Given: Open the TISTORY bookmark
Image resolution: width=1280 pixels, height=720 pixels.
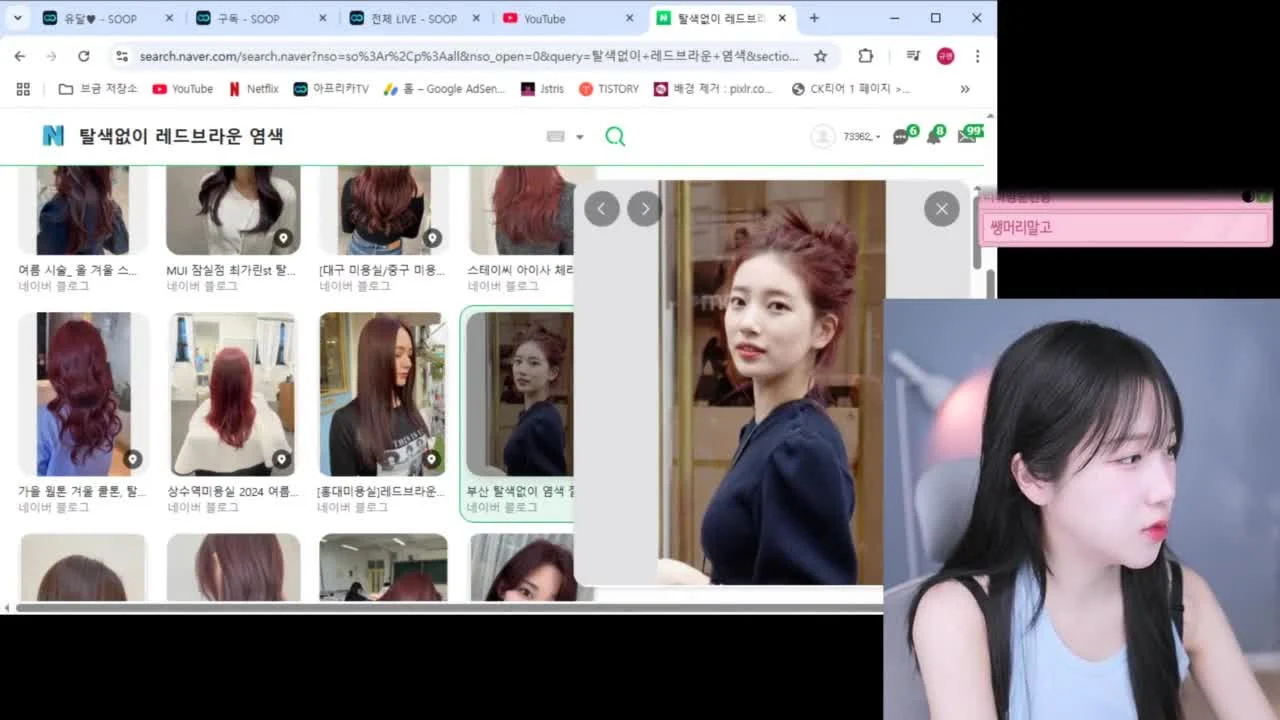Looking at the screenshot, I should coord(608,89).
